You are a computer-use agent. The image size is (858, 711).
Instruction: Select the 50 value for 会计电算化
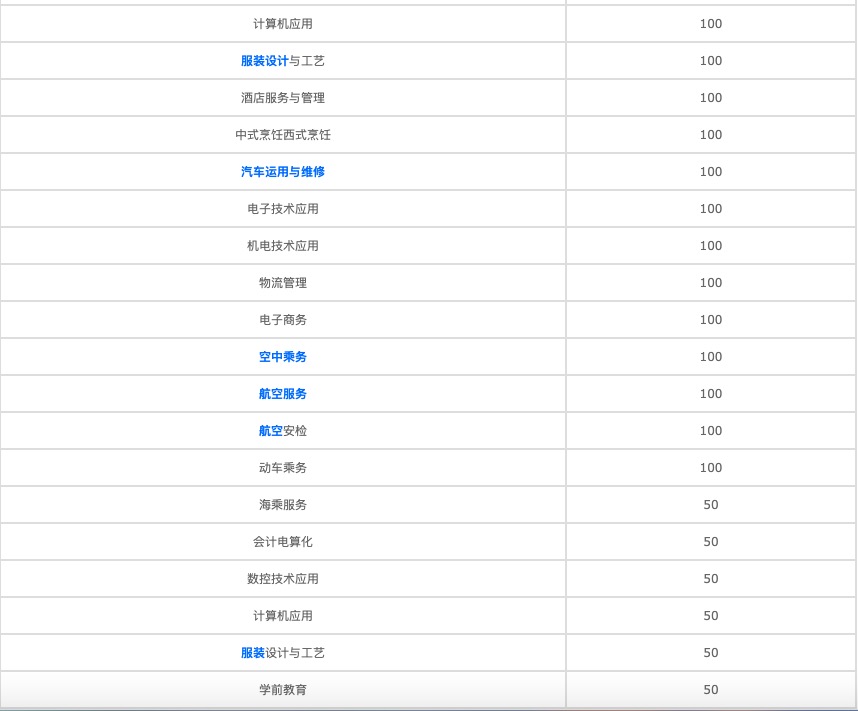coord(711,542)
